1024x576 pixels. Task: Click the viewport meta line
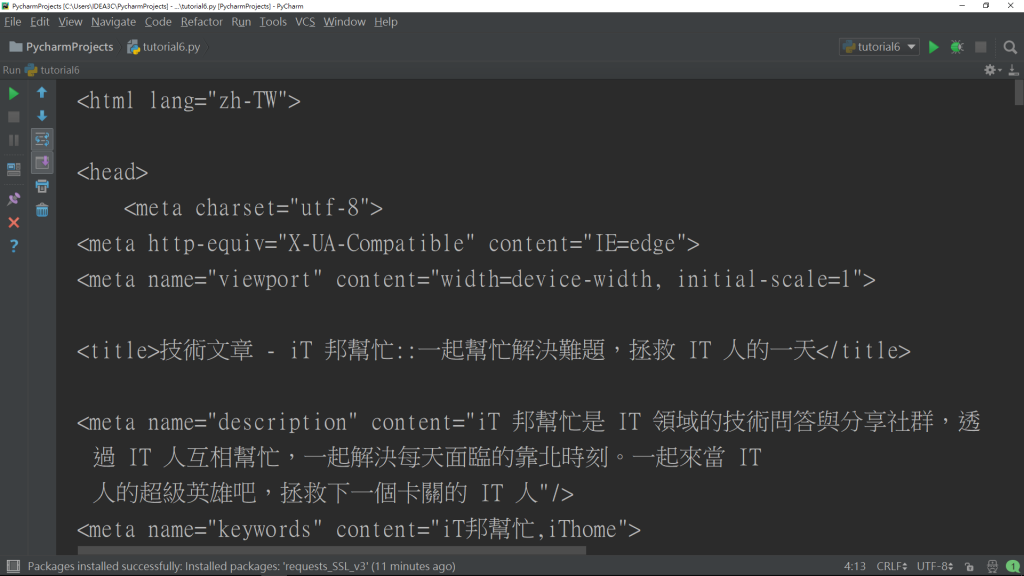point(476,280)
